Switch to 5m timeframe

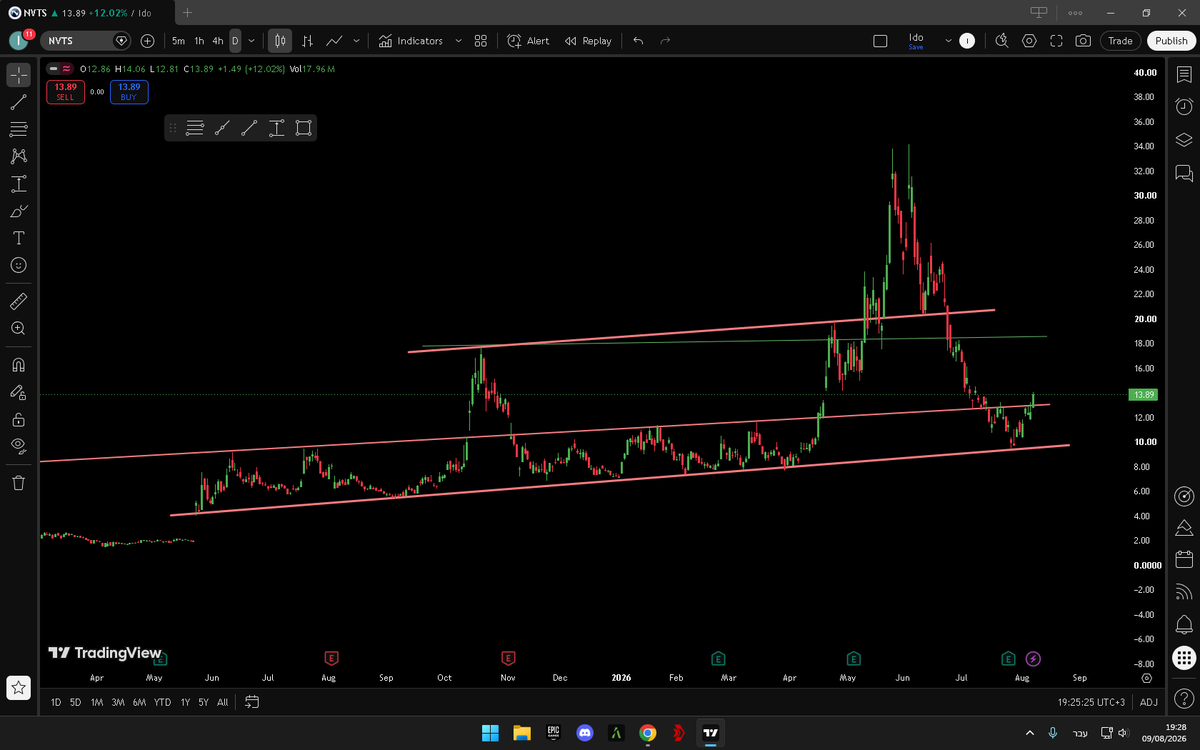178,41
